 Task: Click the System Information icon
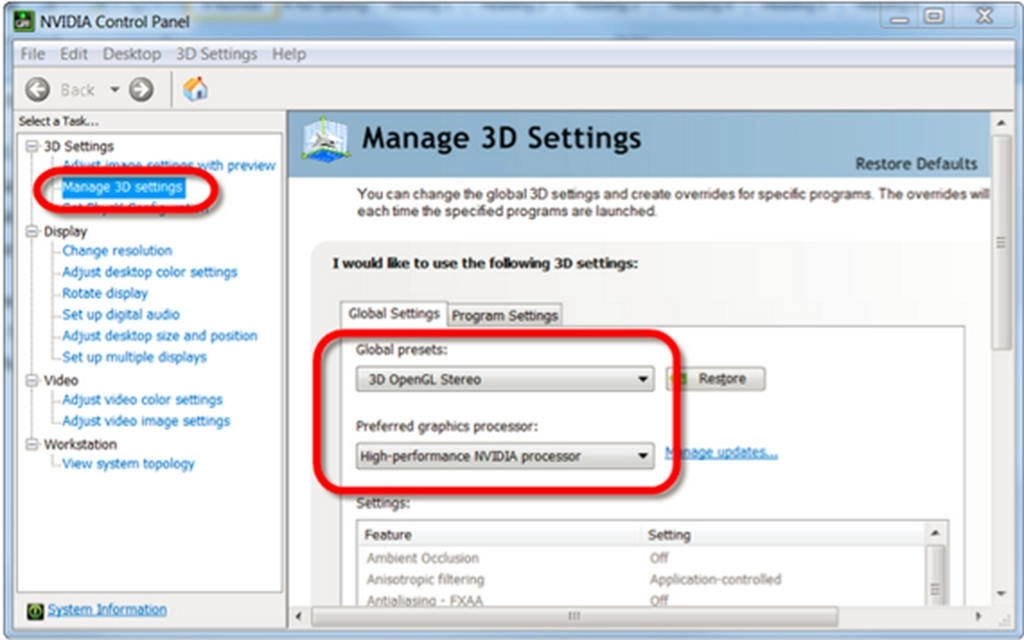click(35, 610)
